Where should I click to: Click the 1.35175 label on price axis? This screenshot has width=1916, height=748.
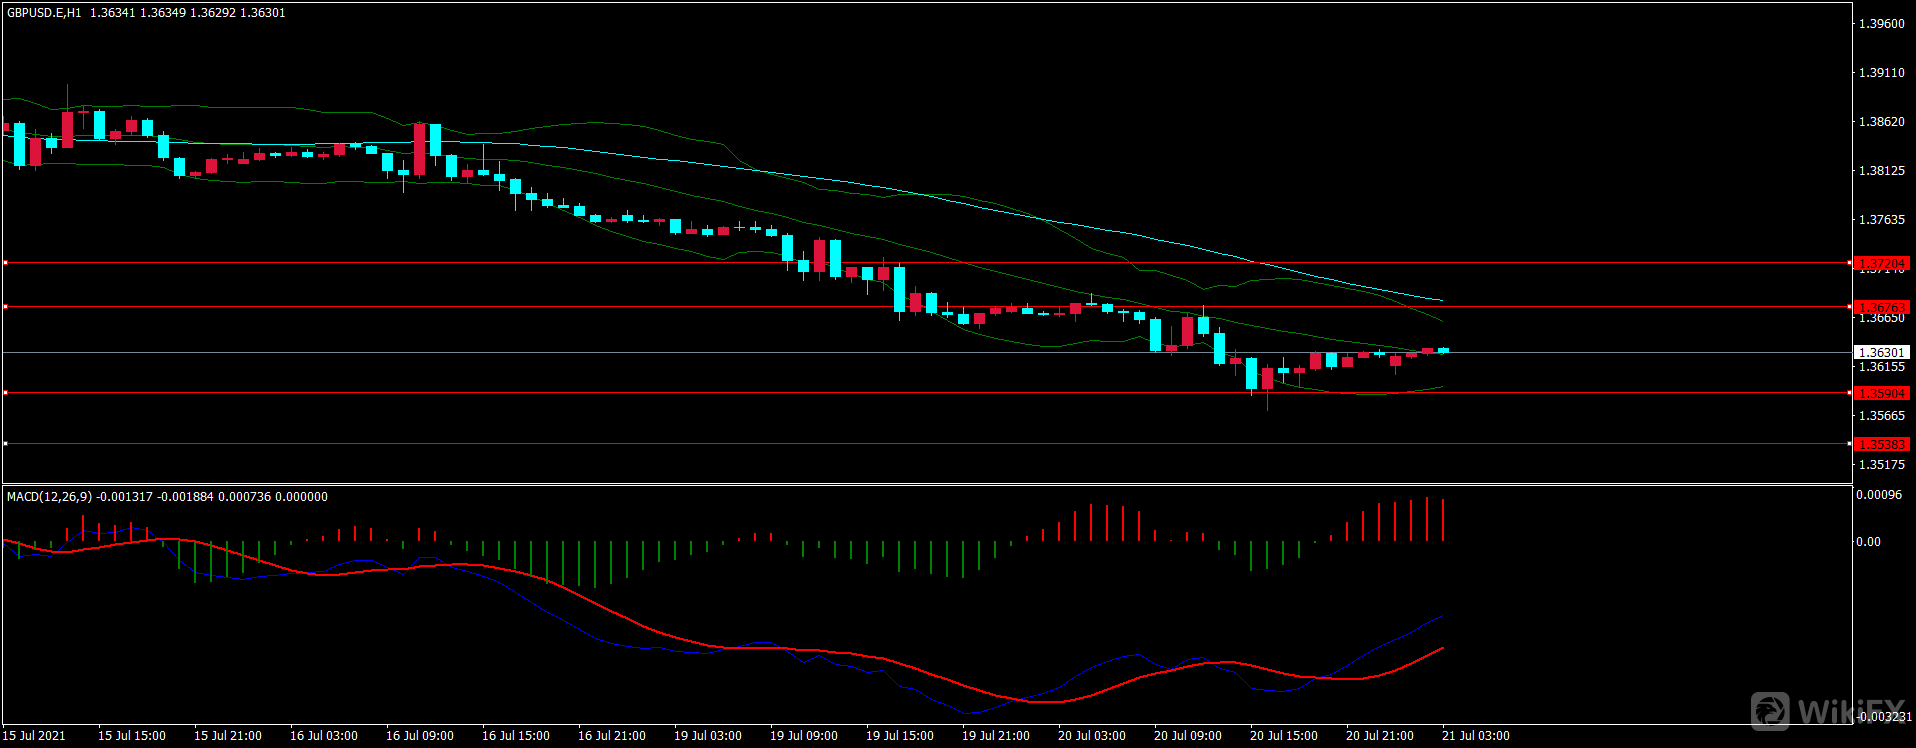(x=1881, y=465)
